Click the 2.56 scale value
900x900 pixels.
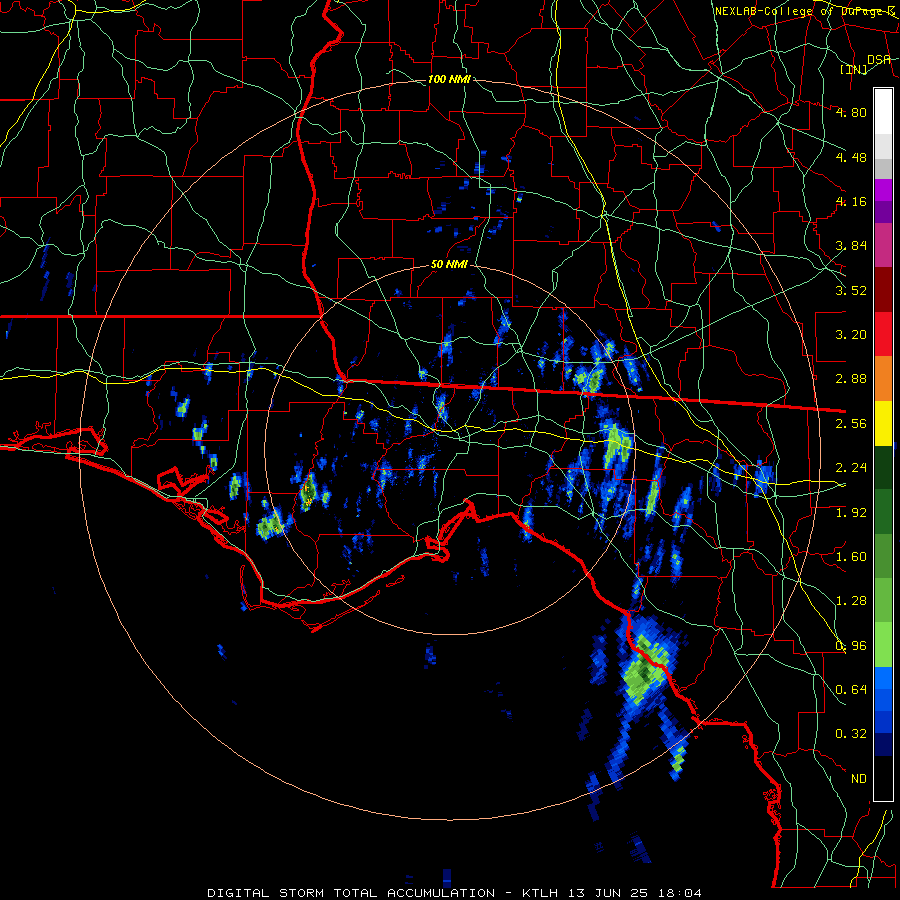point(851,424)
